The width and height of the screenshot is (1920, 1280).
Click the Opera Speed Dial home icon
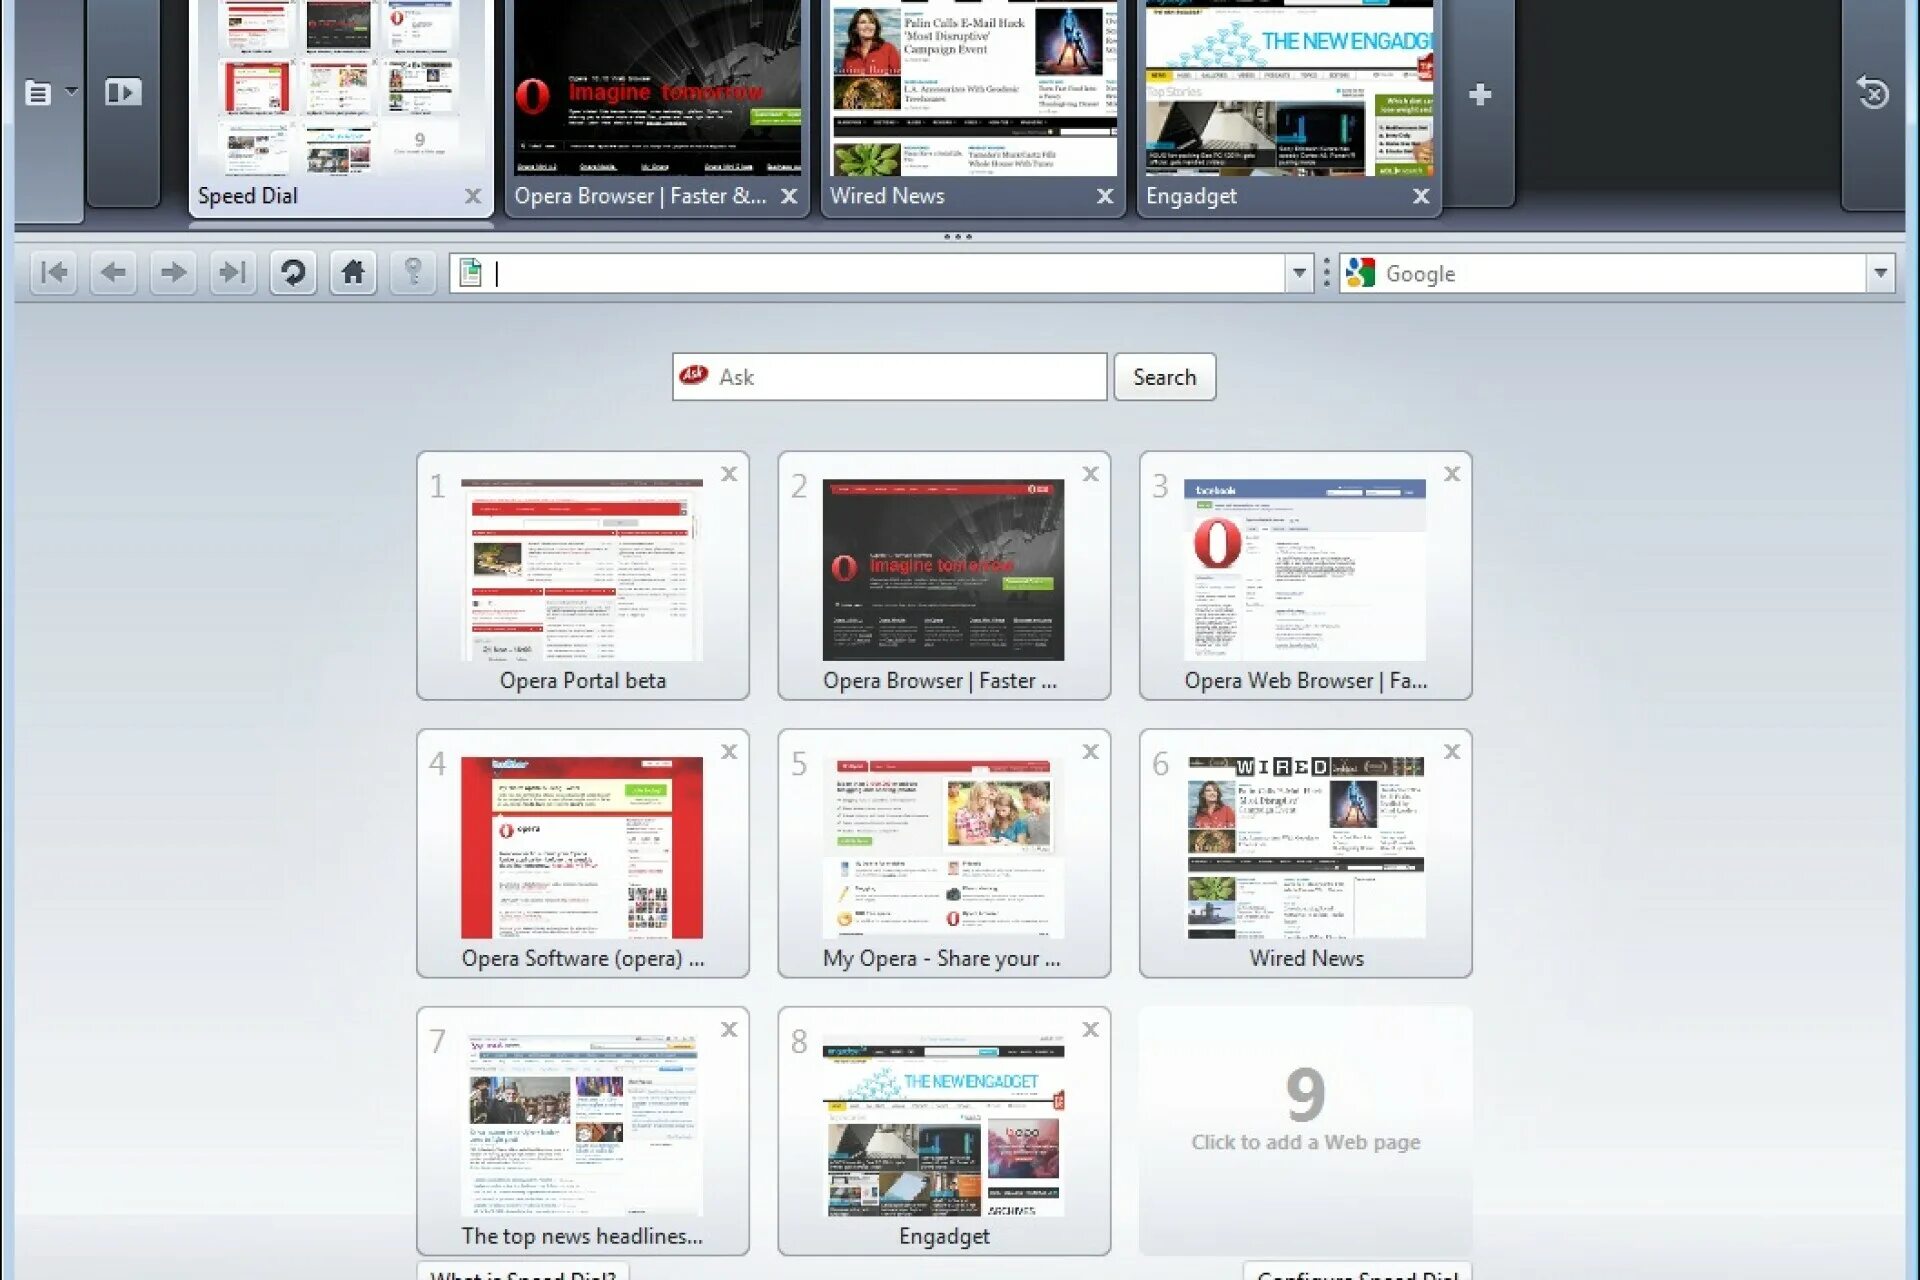353,271
